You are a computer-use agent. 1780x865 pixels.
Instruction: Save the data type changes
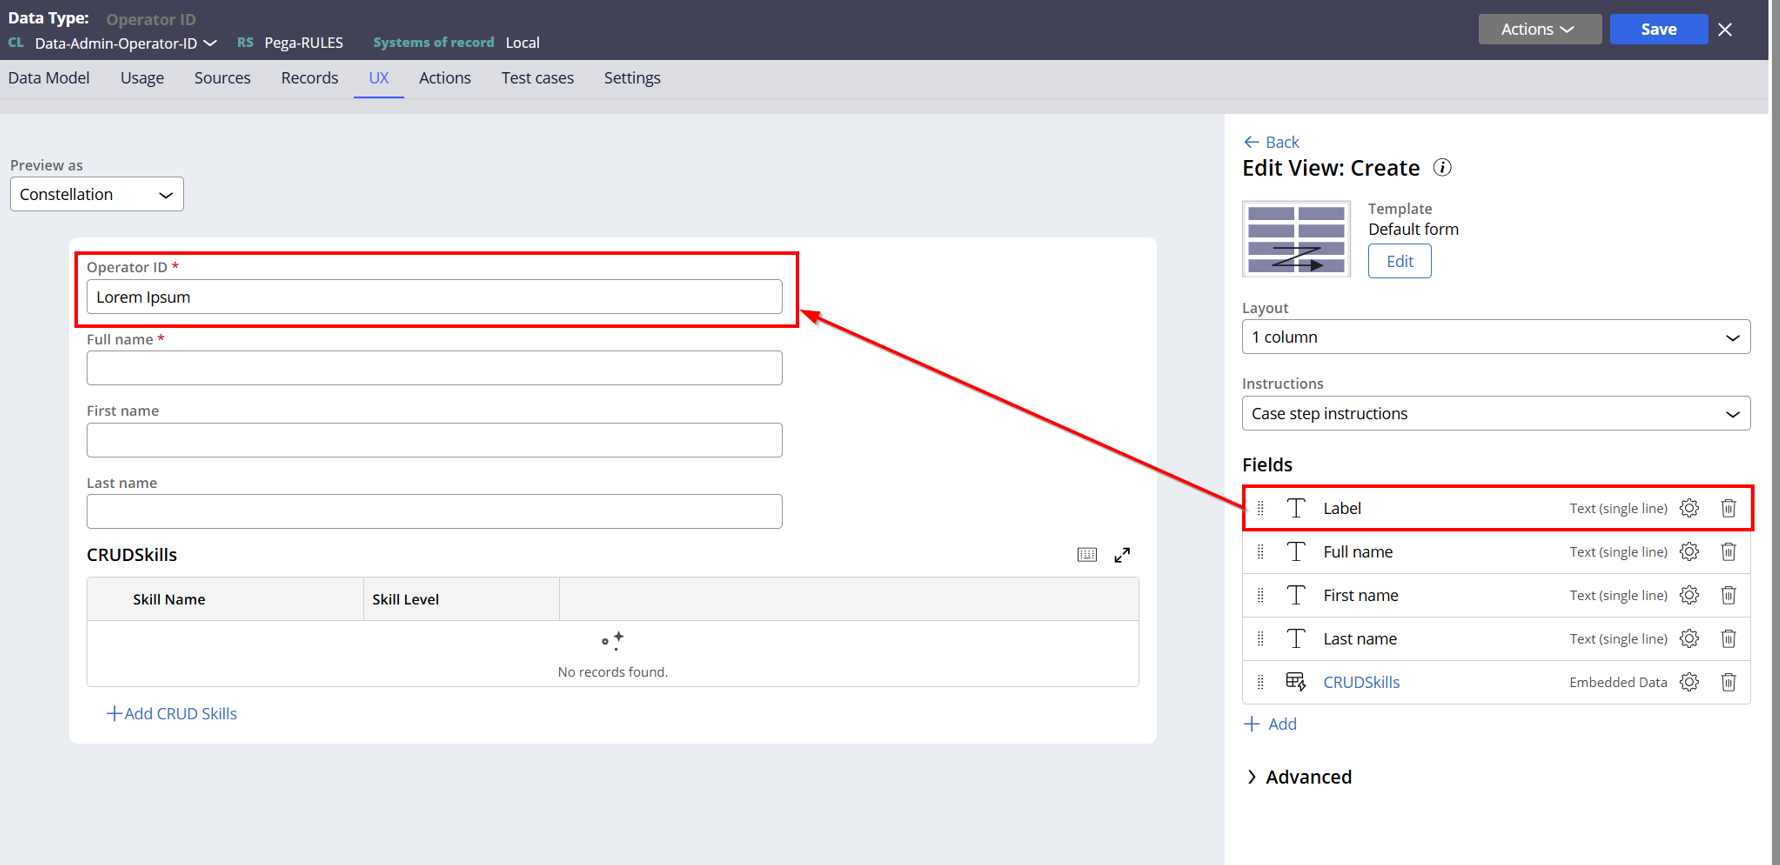(1658, 29)
